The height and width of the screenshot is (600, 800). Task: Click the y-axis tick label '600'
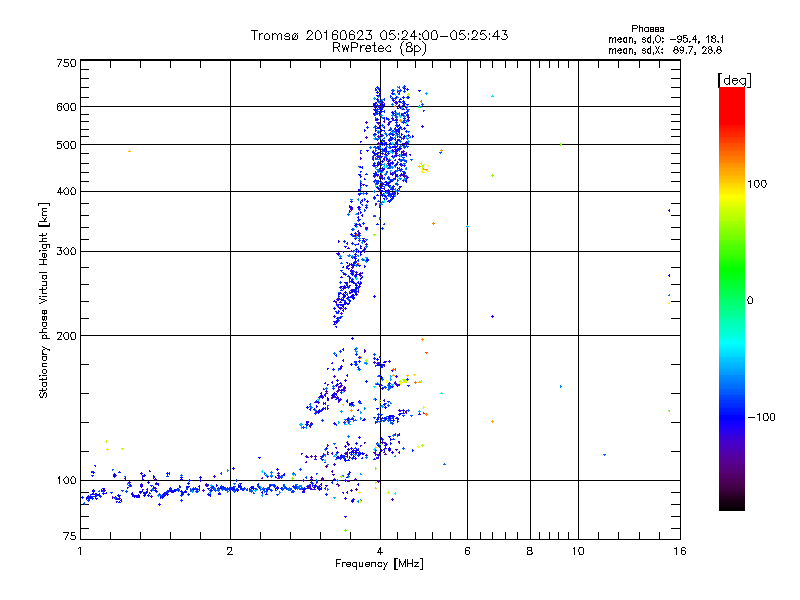tap(67, 107)
